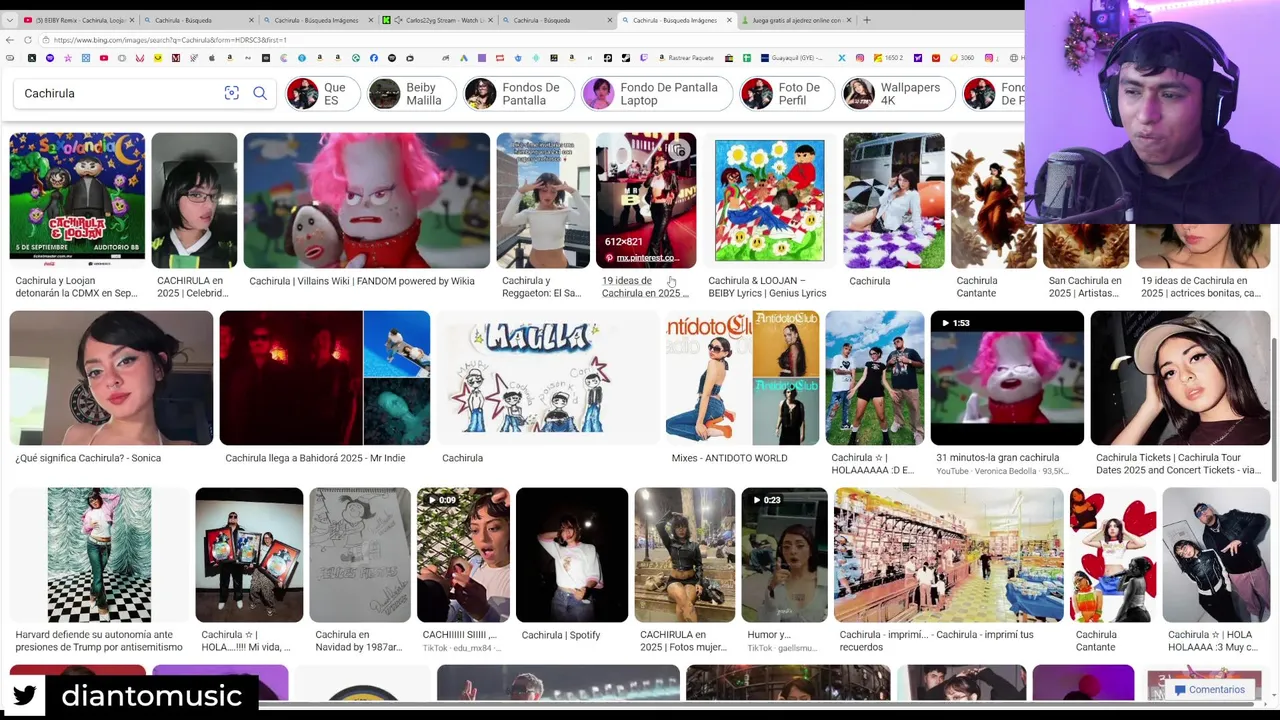Click the browser back arrow
Viewport: 1280px width, 720px height.
click(10, 40)
